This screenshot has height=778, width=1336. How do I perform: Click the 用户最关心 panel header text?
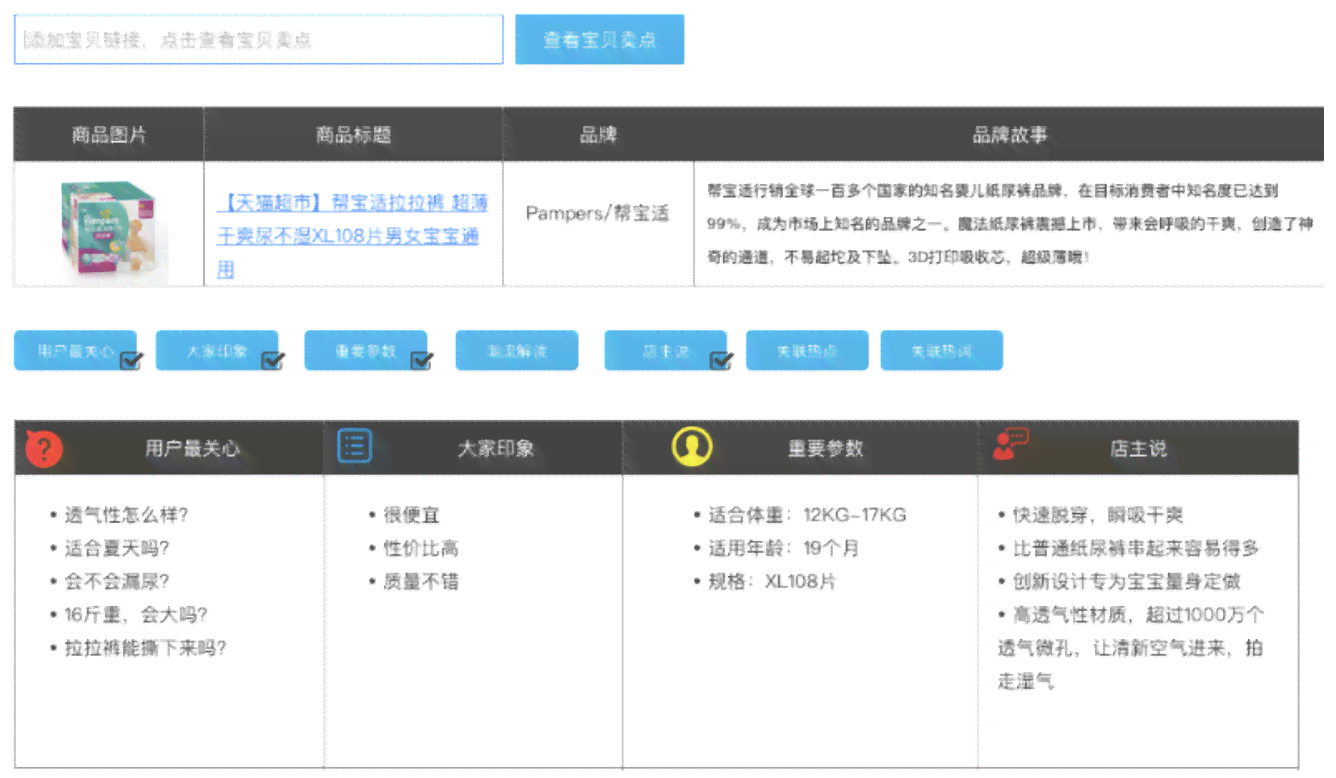192,449
